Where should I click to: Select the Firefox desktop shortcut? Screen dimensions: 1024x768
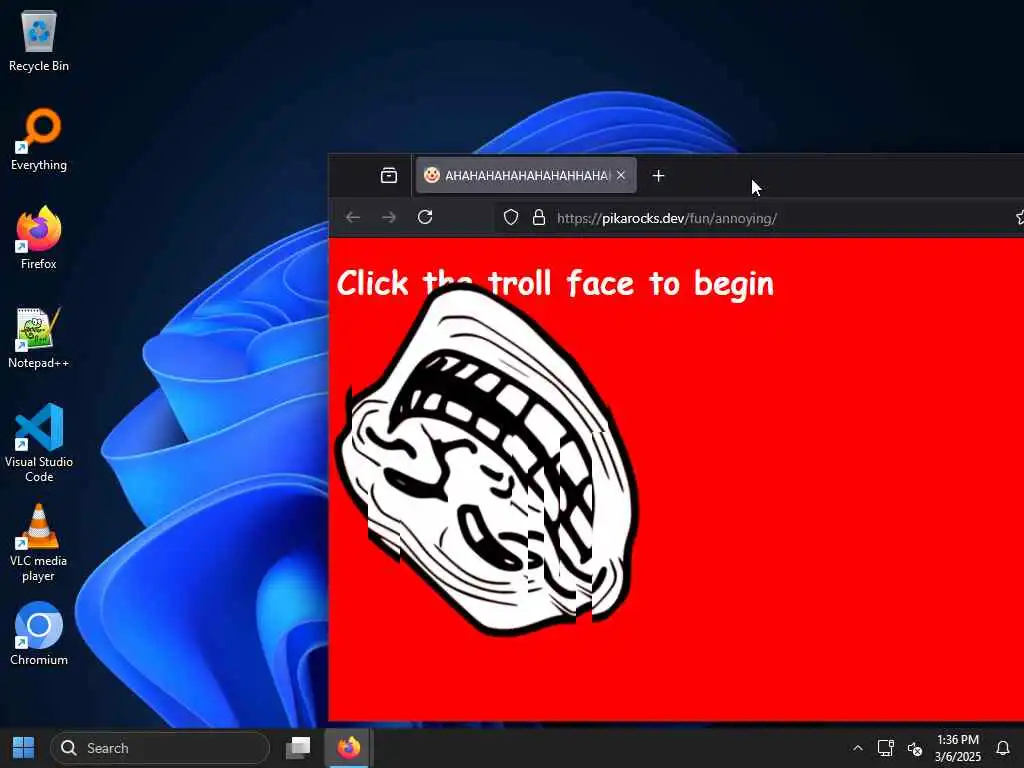(39, 238)
